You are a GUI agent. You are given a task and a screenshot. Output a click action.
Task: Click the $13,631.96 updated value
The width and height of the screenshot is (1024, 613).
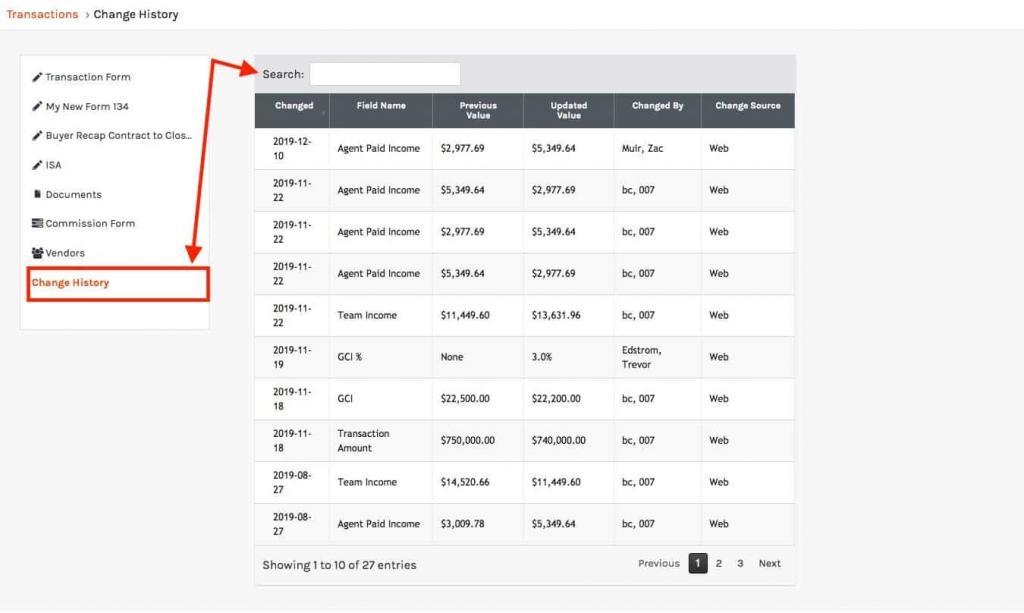click(556, 315)
